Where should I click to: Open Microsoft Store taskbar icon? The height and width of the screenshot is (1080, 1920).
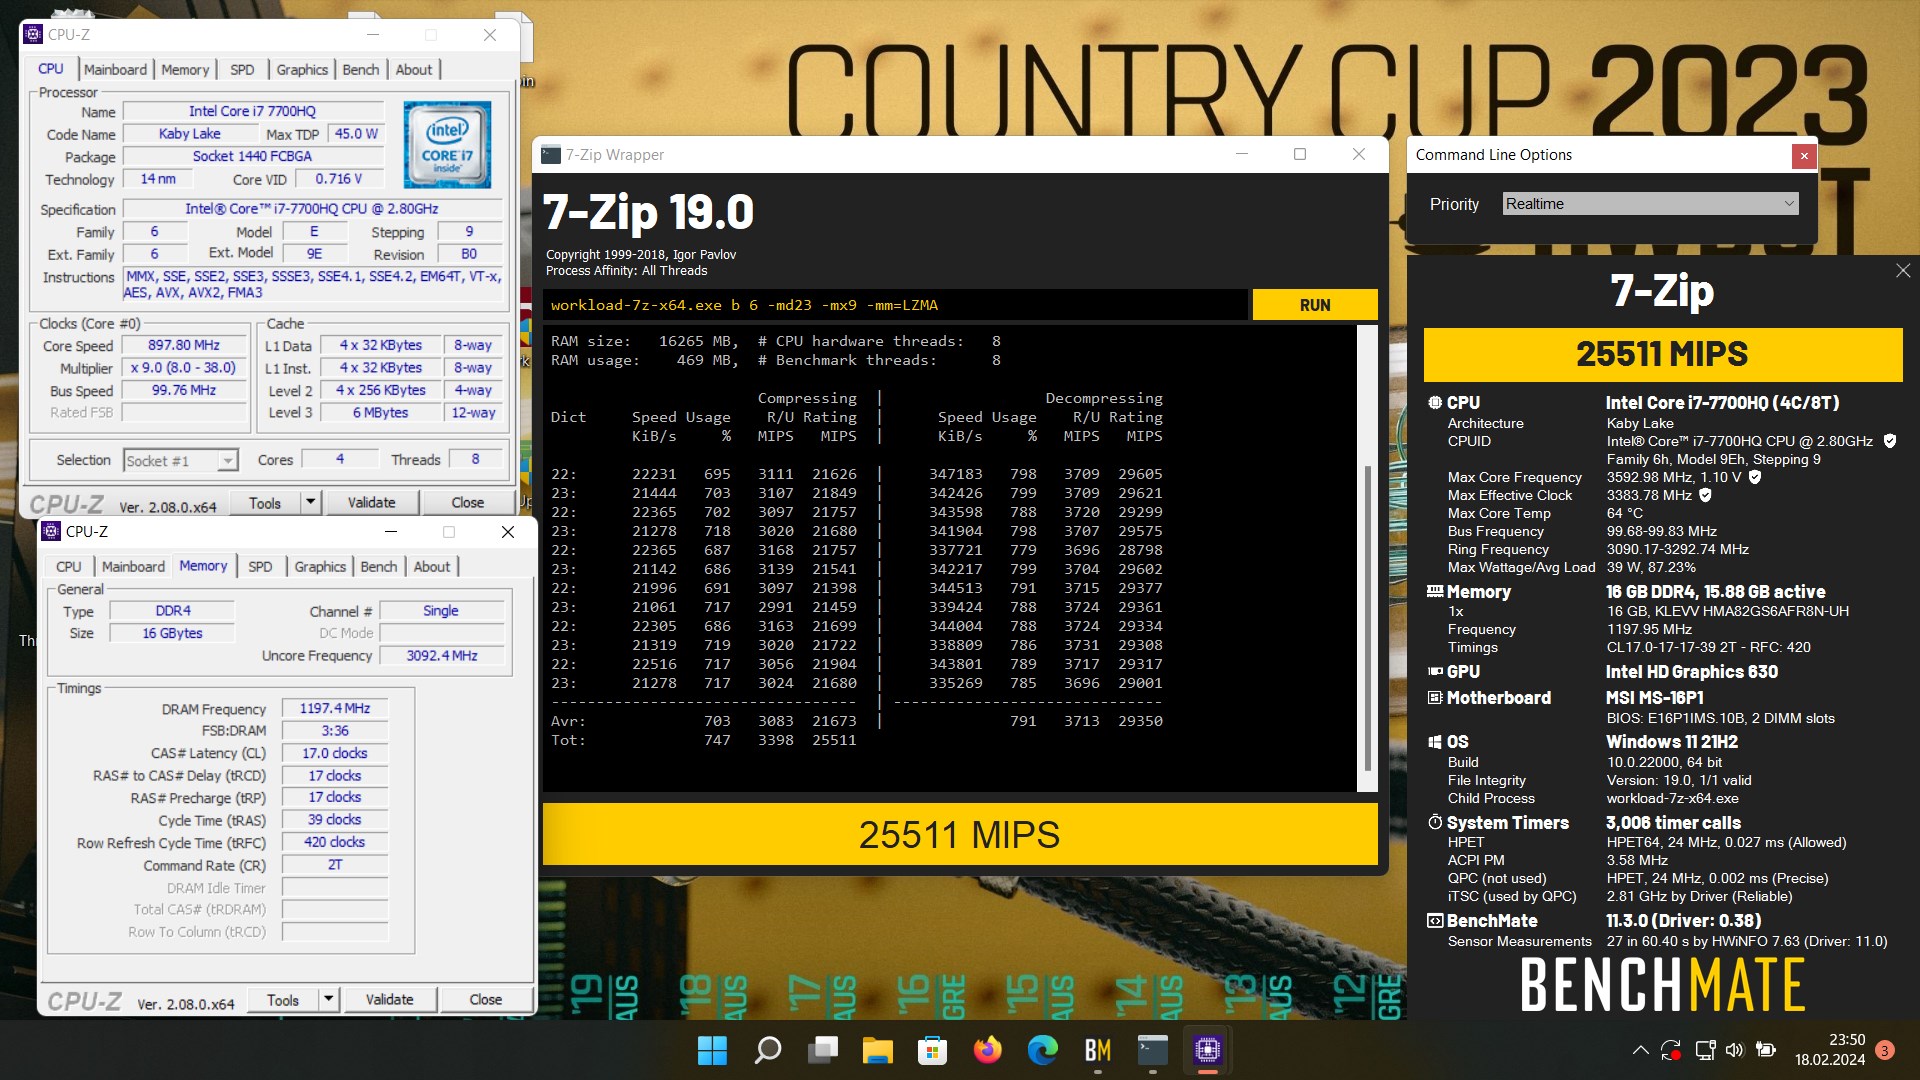click(932, 1050)
